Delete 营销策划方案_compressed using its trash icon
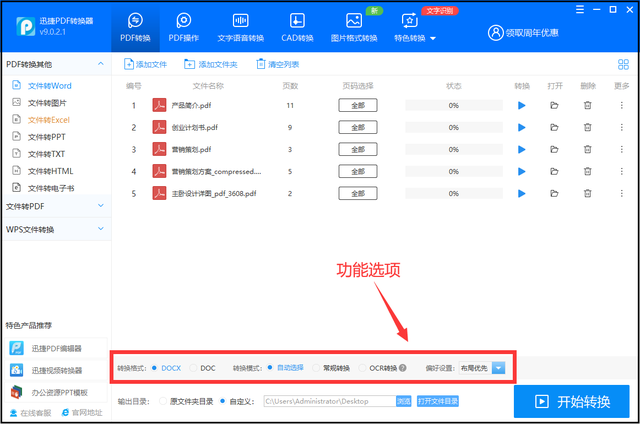 point(588,172)
